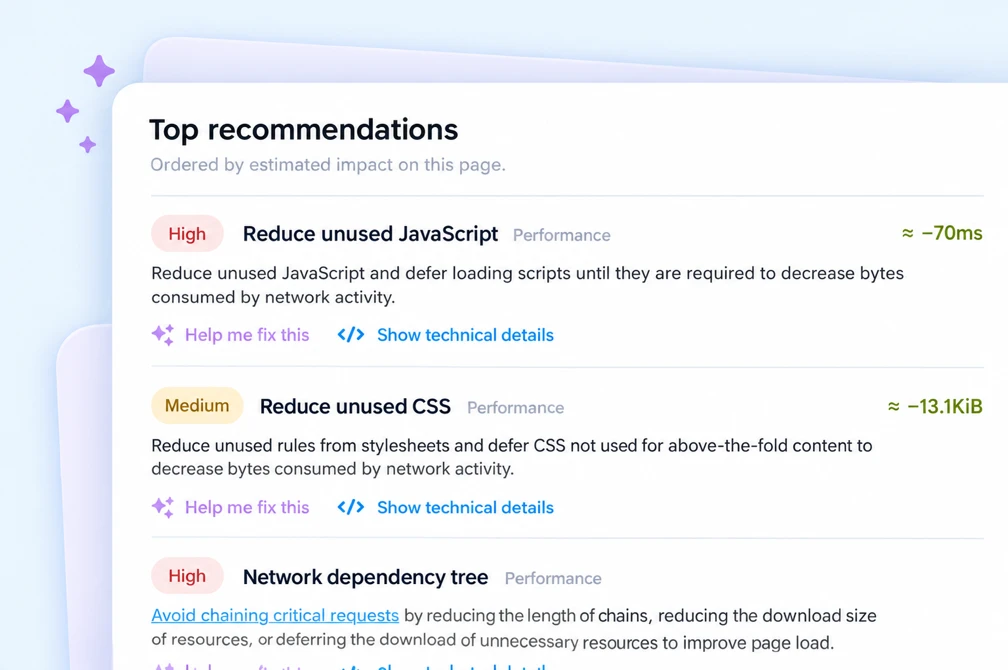Click the unused JavaScript description paragraph
This screenshot has height=670, width=1008.
point(527,285)
